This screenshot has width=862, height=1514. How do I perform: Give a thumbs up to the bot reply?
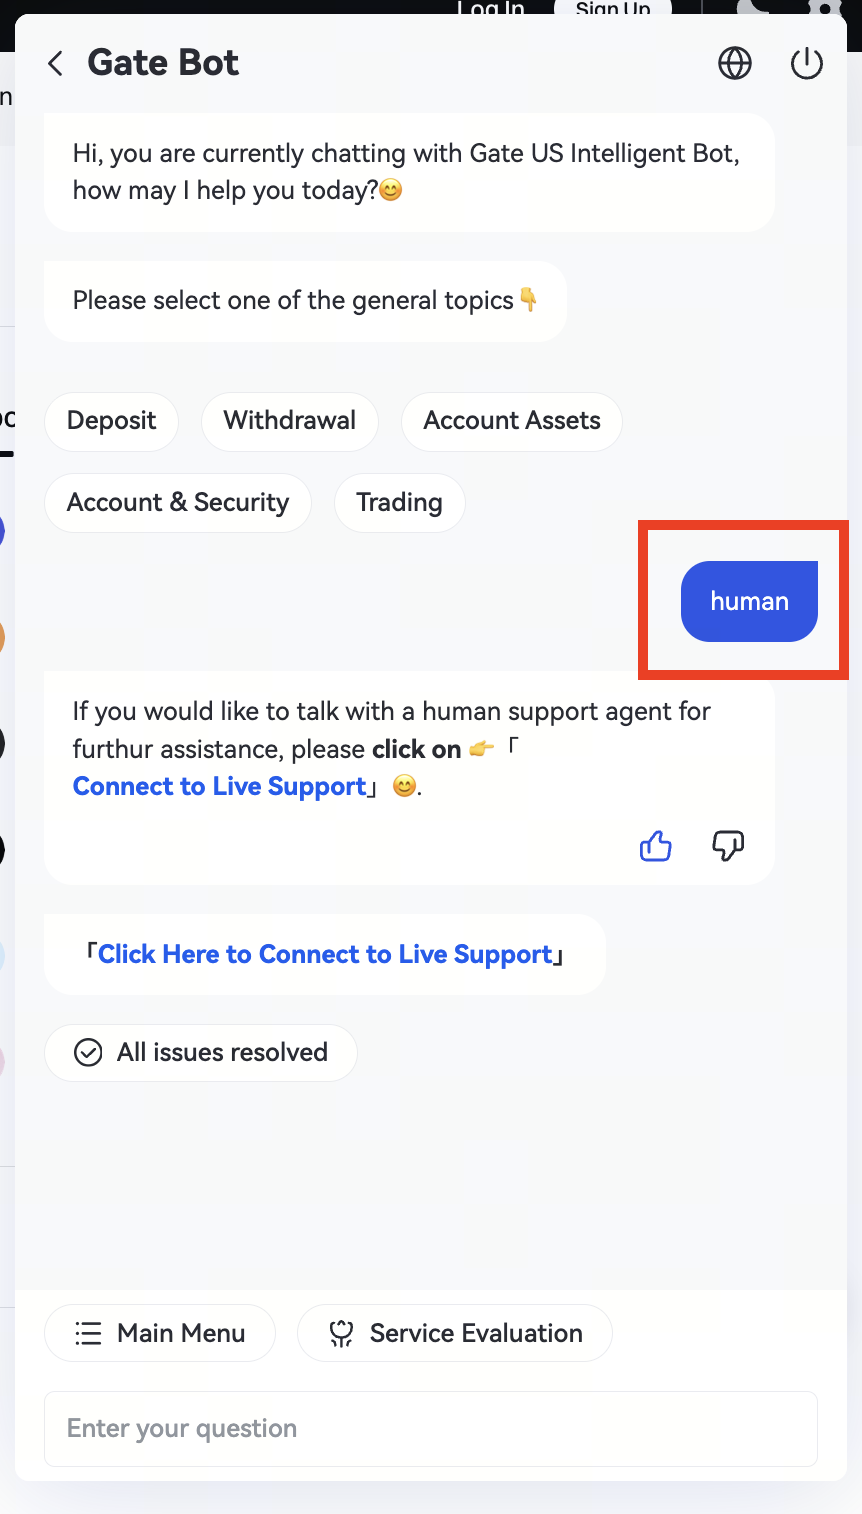[656, 846]
